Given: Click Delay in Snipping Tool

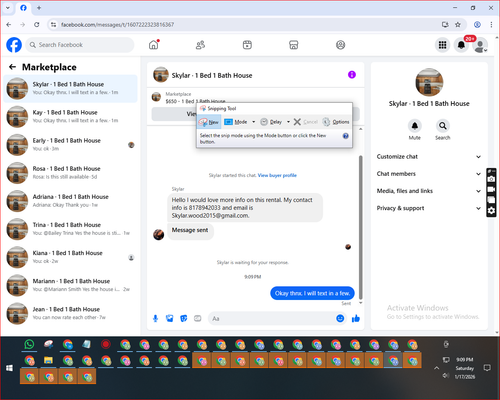Looking at the screenshot, I should 271,122.
